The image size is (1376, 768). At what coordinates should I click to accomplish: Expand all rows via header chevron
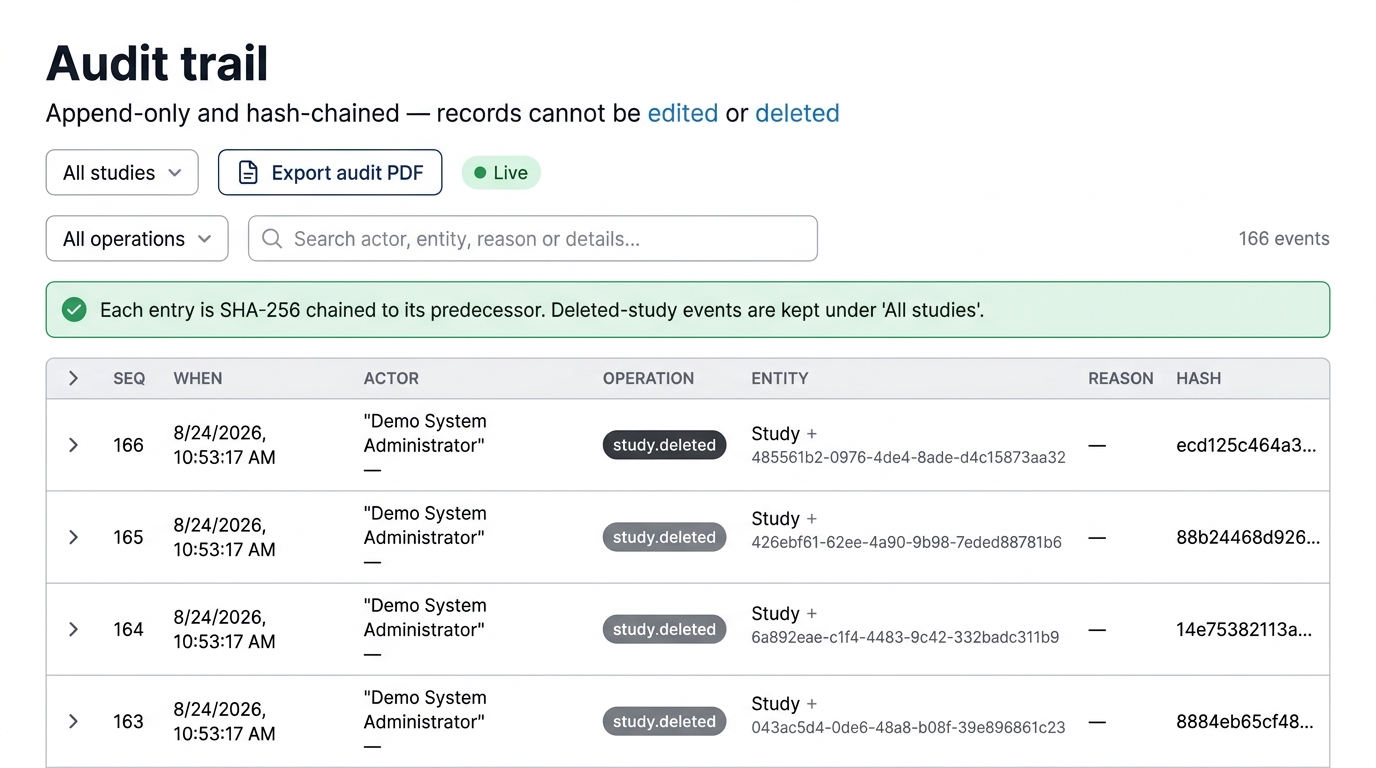click(73, 378)
